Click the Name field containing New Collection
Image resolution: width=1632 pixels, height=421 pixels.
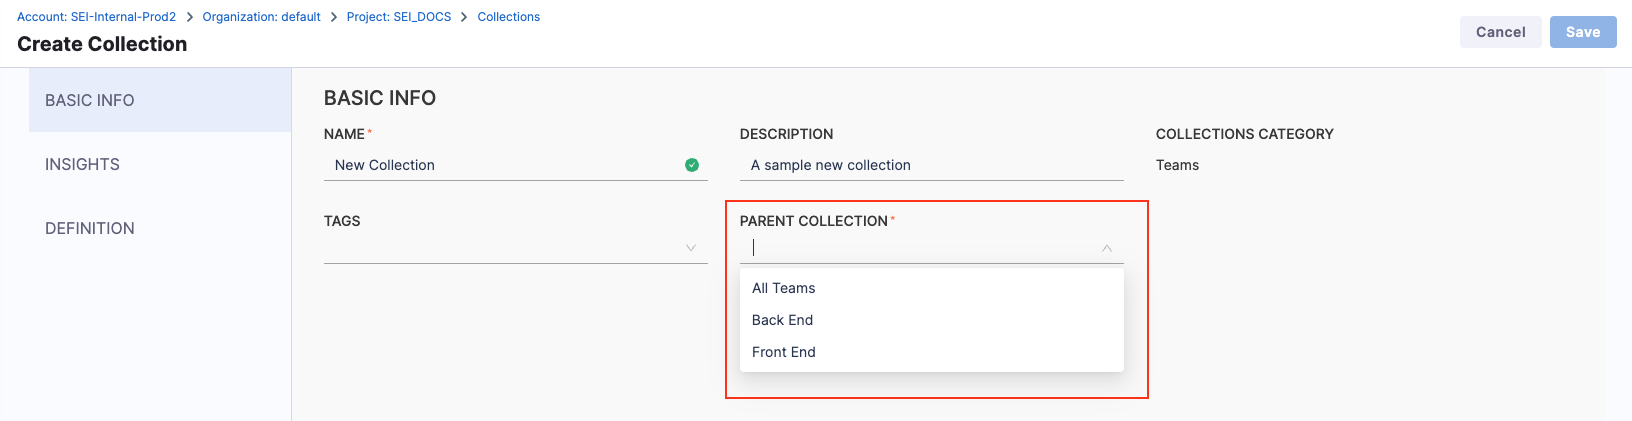point(500,165)
